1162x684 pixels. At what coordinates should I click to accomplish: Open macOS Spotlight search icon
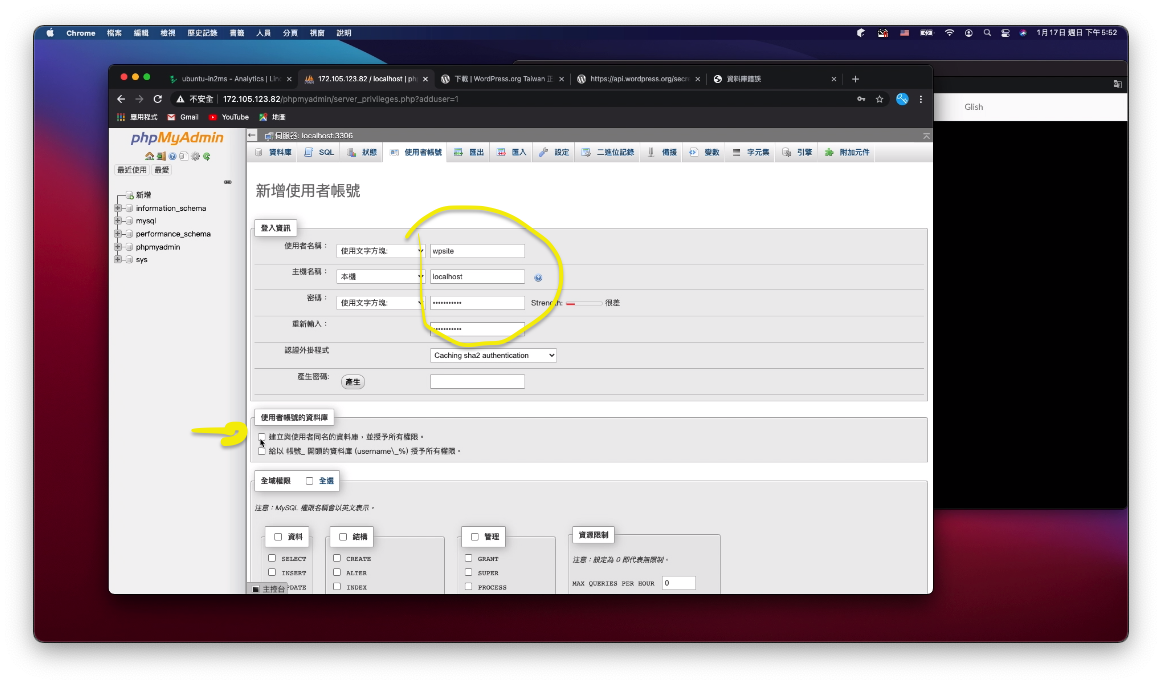tap(987, 33)
